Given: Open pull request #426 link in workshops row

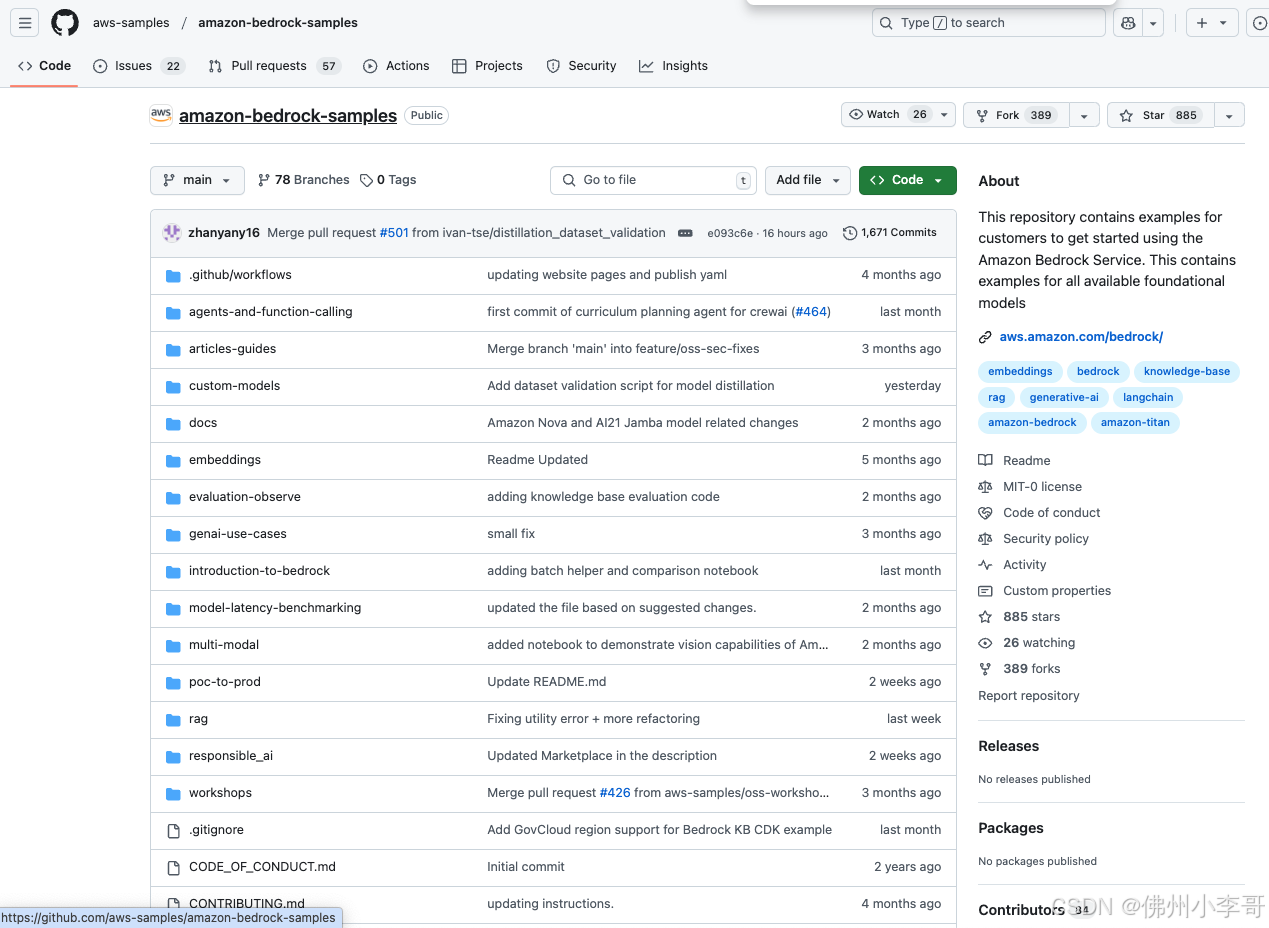Looking at the screenshot, I should pos(615,793).
